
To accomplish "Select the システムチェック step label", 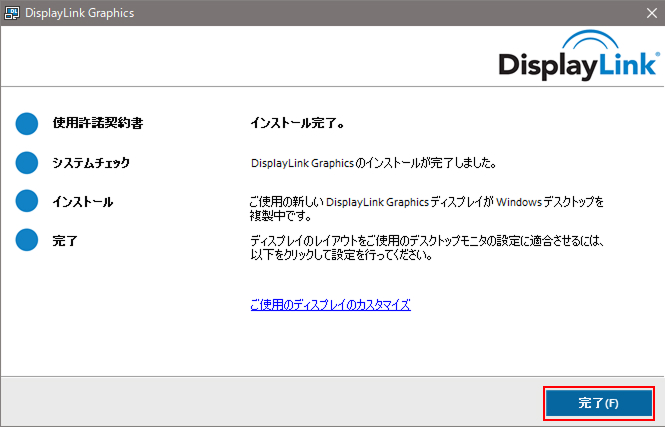I will coord(91,162).
